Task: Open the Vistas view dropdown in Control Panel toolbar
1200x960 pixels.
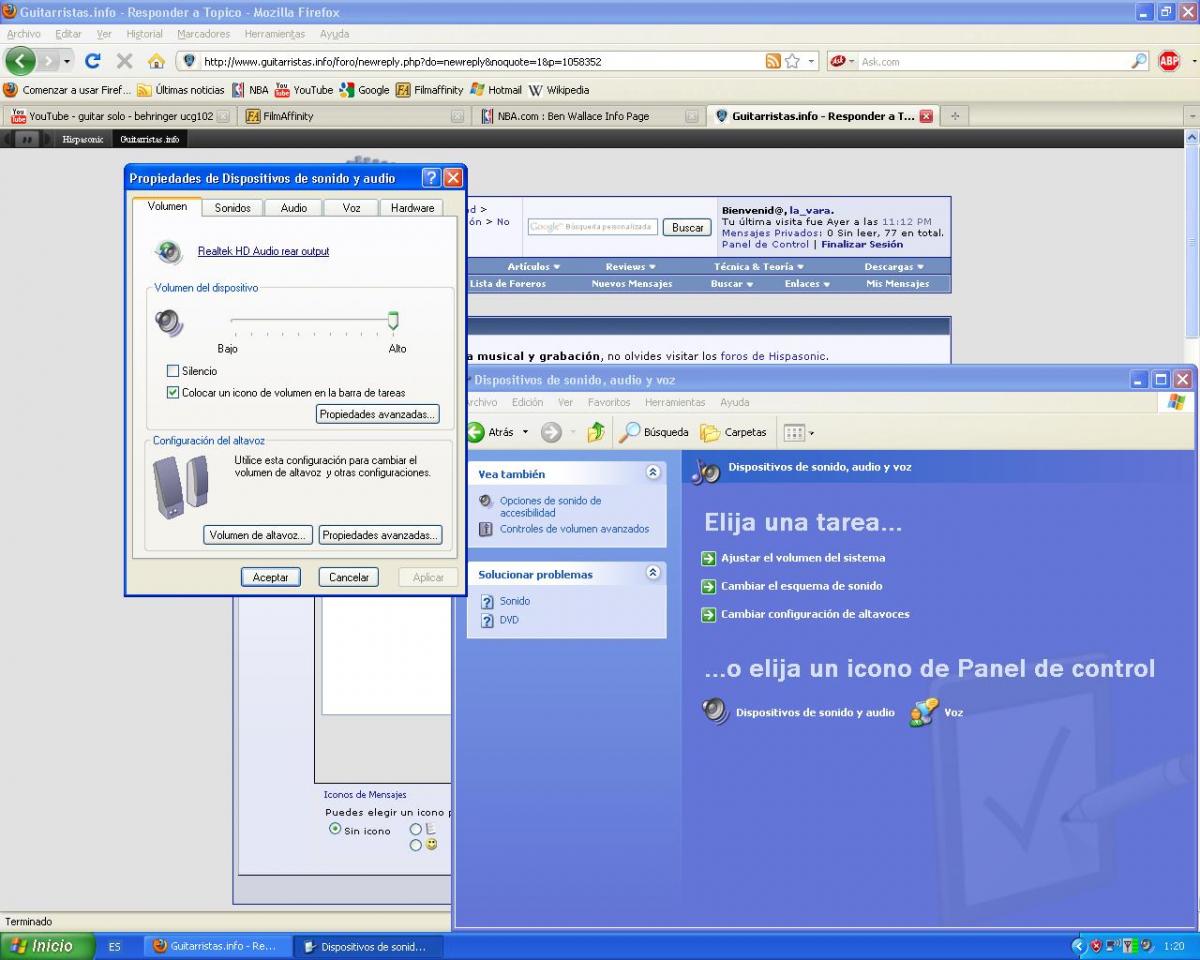Action: [x=799, y=432]
